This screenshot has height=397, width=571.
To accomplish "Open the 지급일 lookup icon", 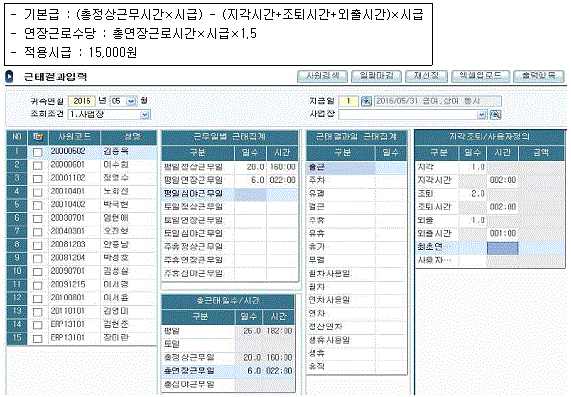I will (366, 101).
